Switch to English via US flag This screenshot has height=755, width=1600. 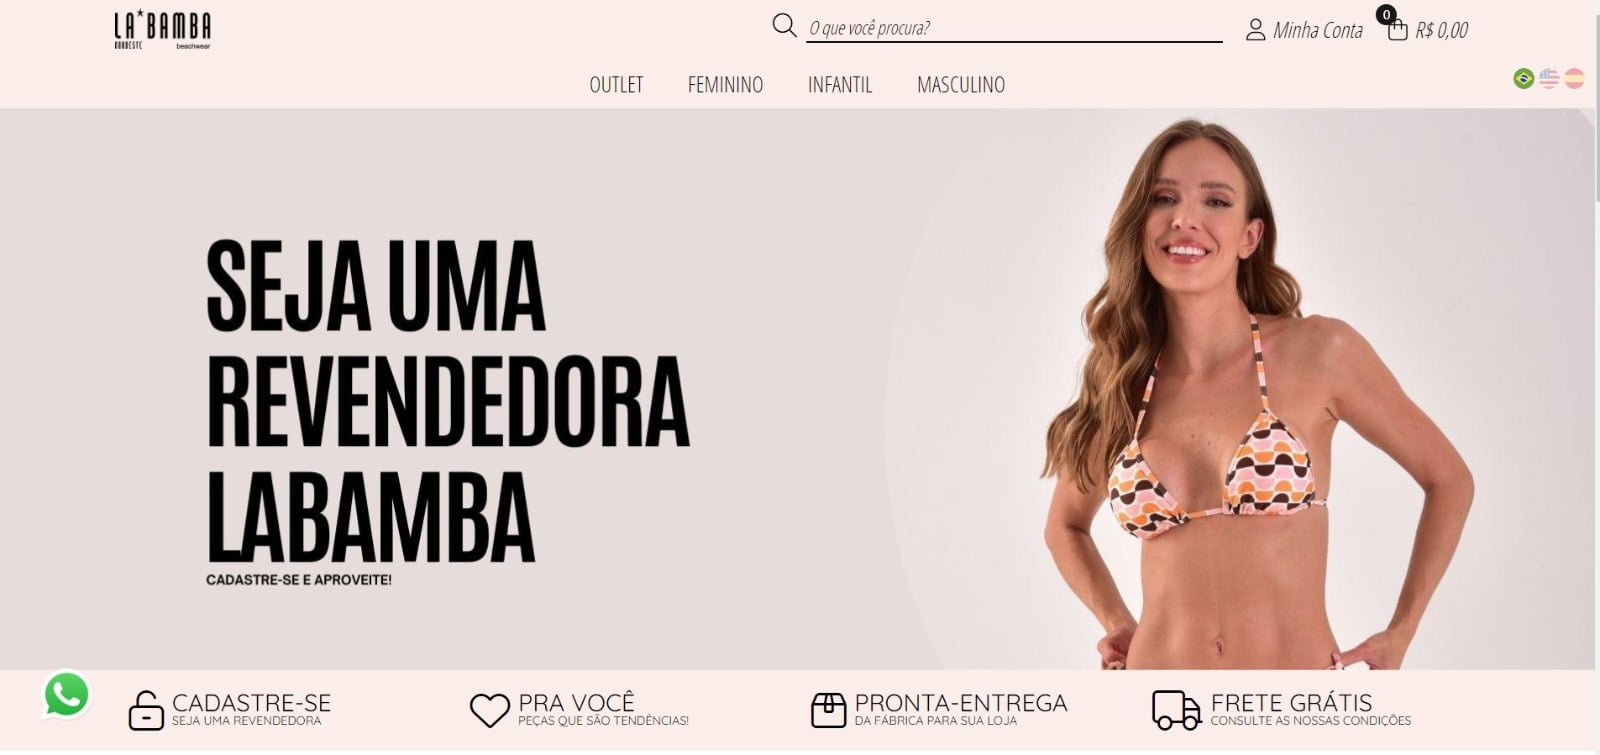pyautogui.click(x=1549, y=78)
